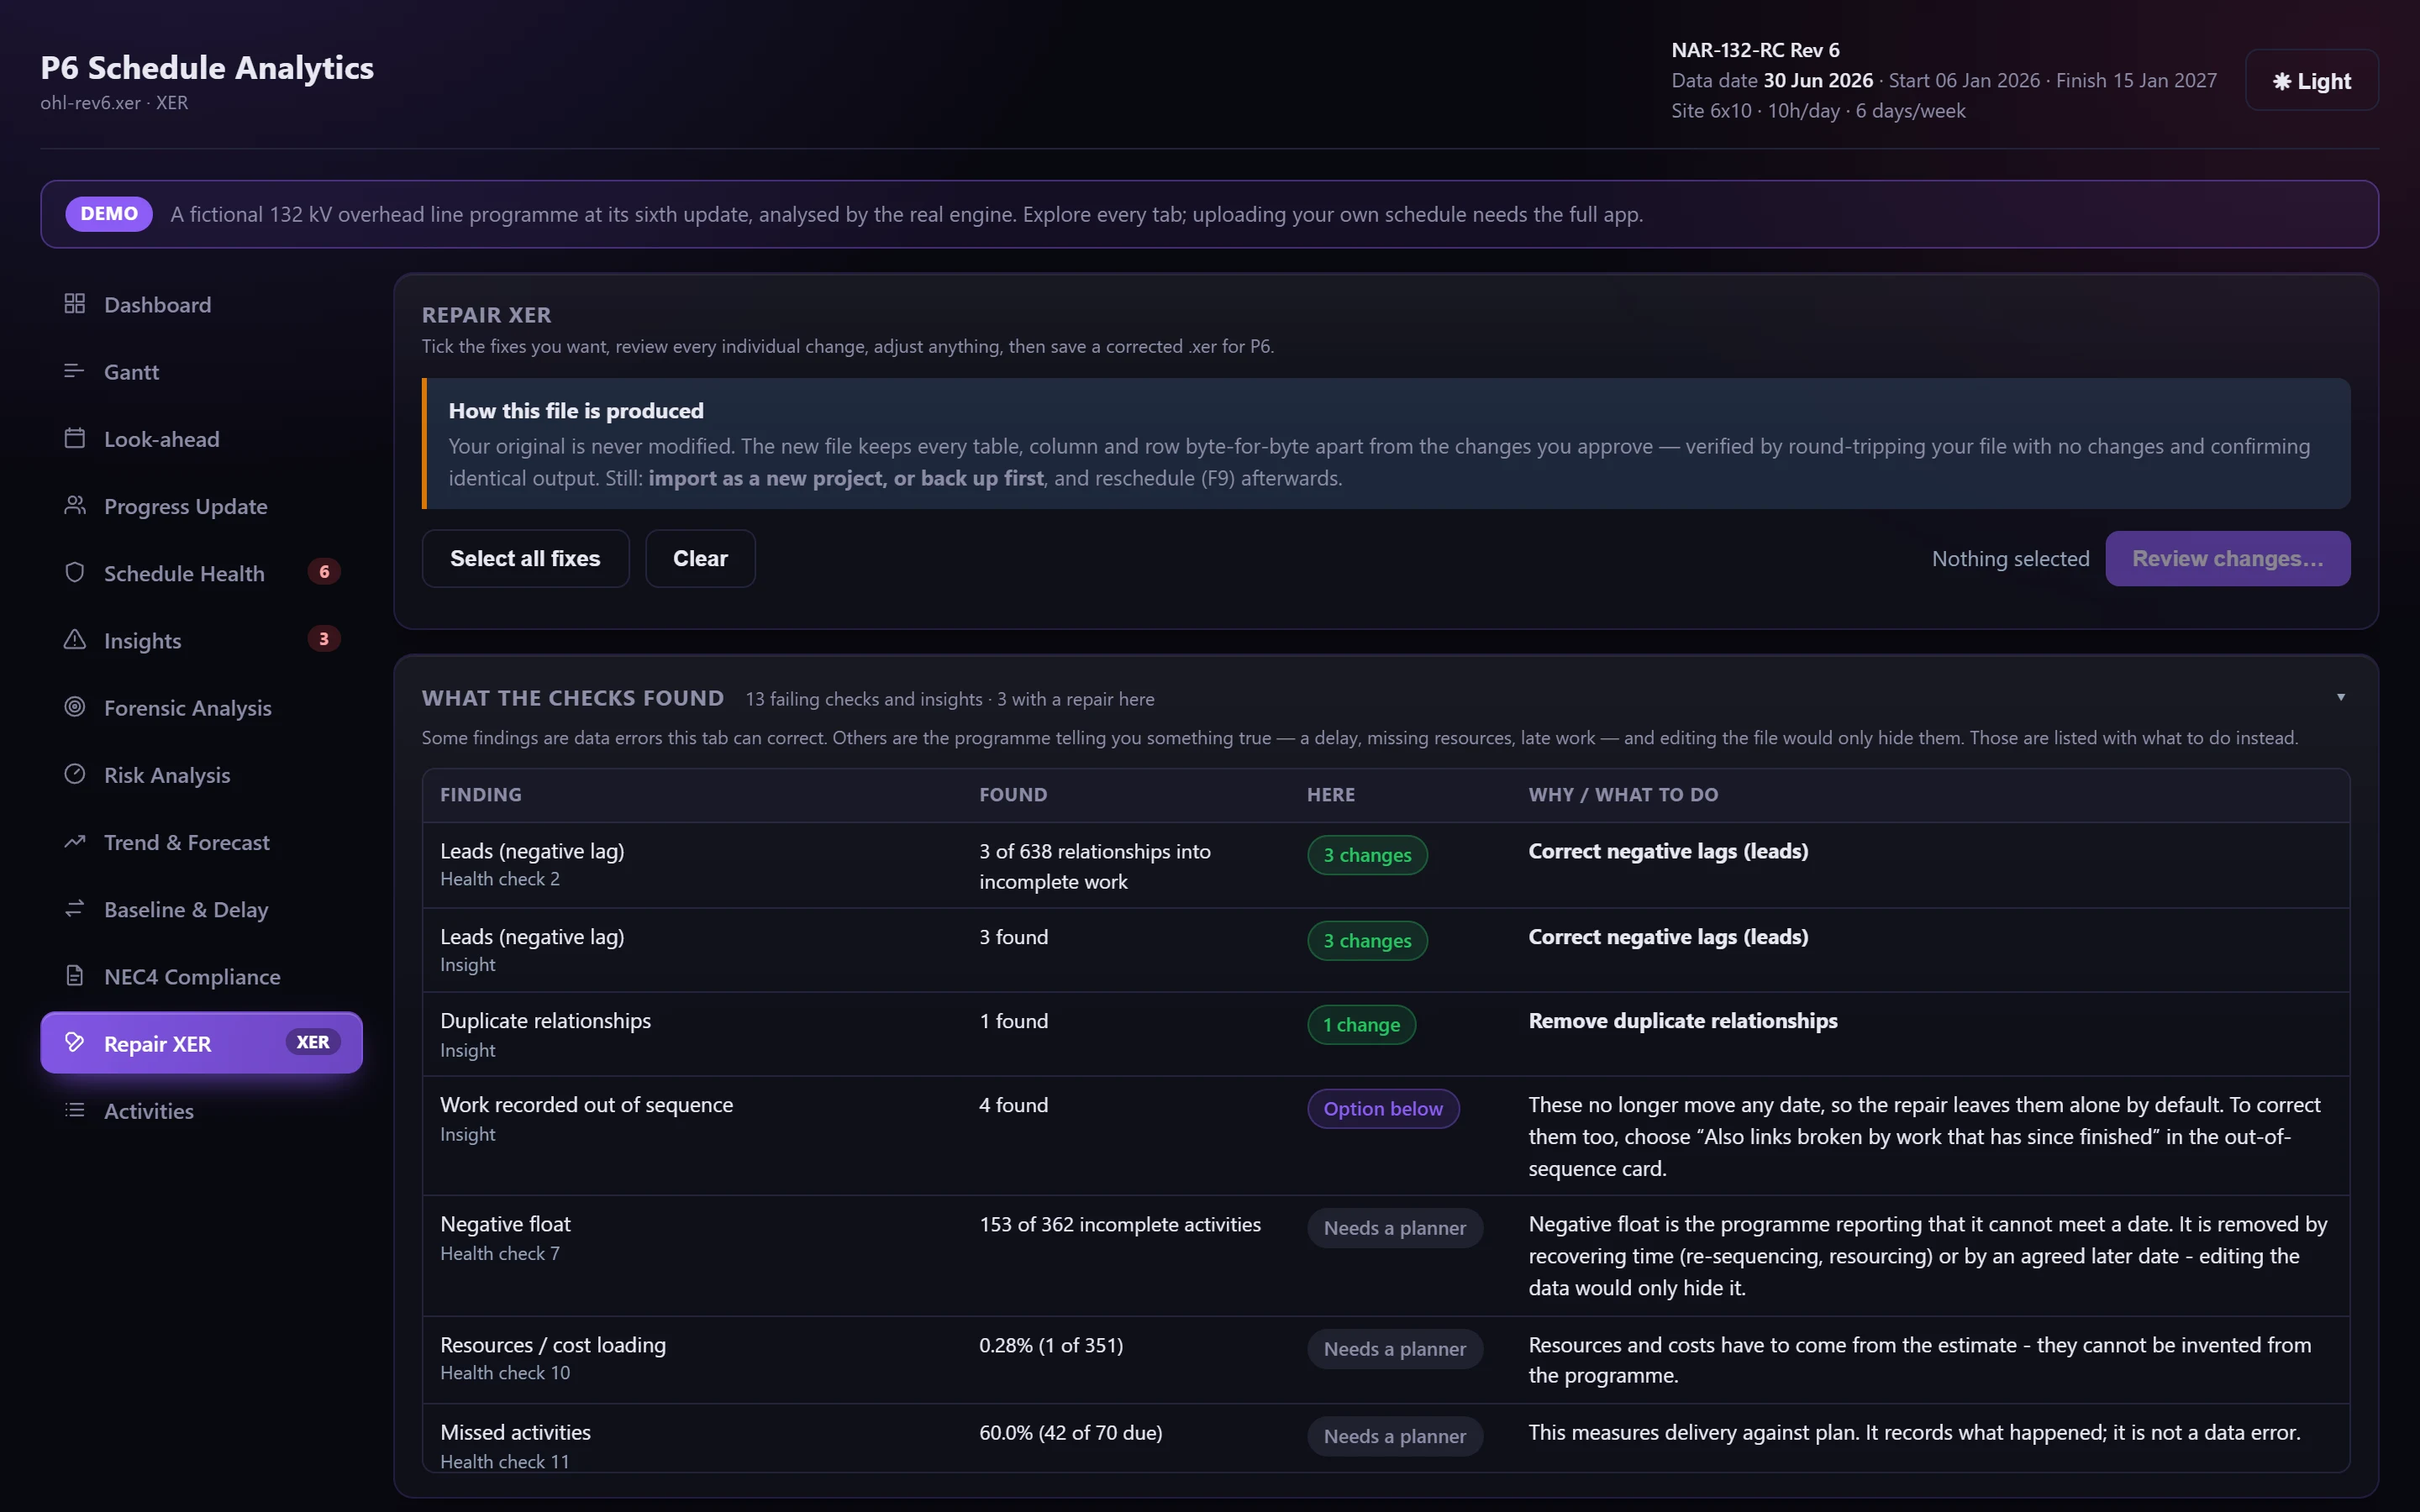Click Missed activities finding
Viewport: 2420px width, 1512px height.
pos(515,1432)
